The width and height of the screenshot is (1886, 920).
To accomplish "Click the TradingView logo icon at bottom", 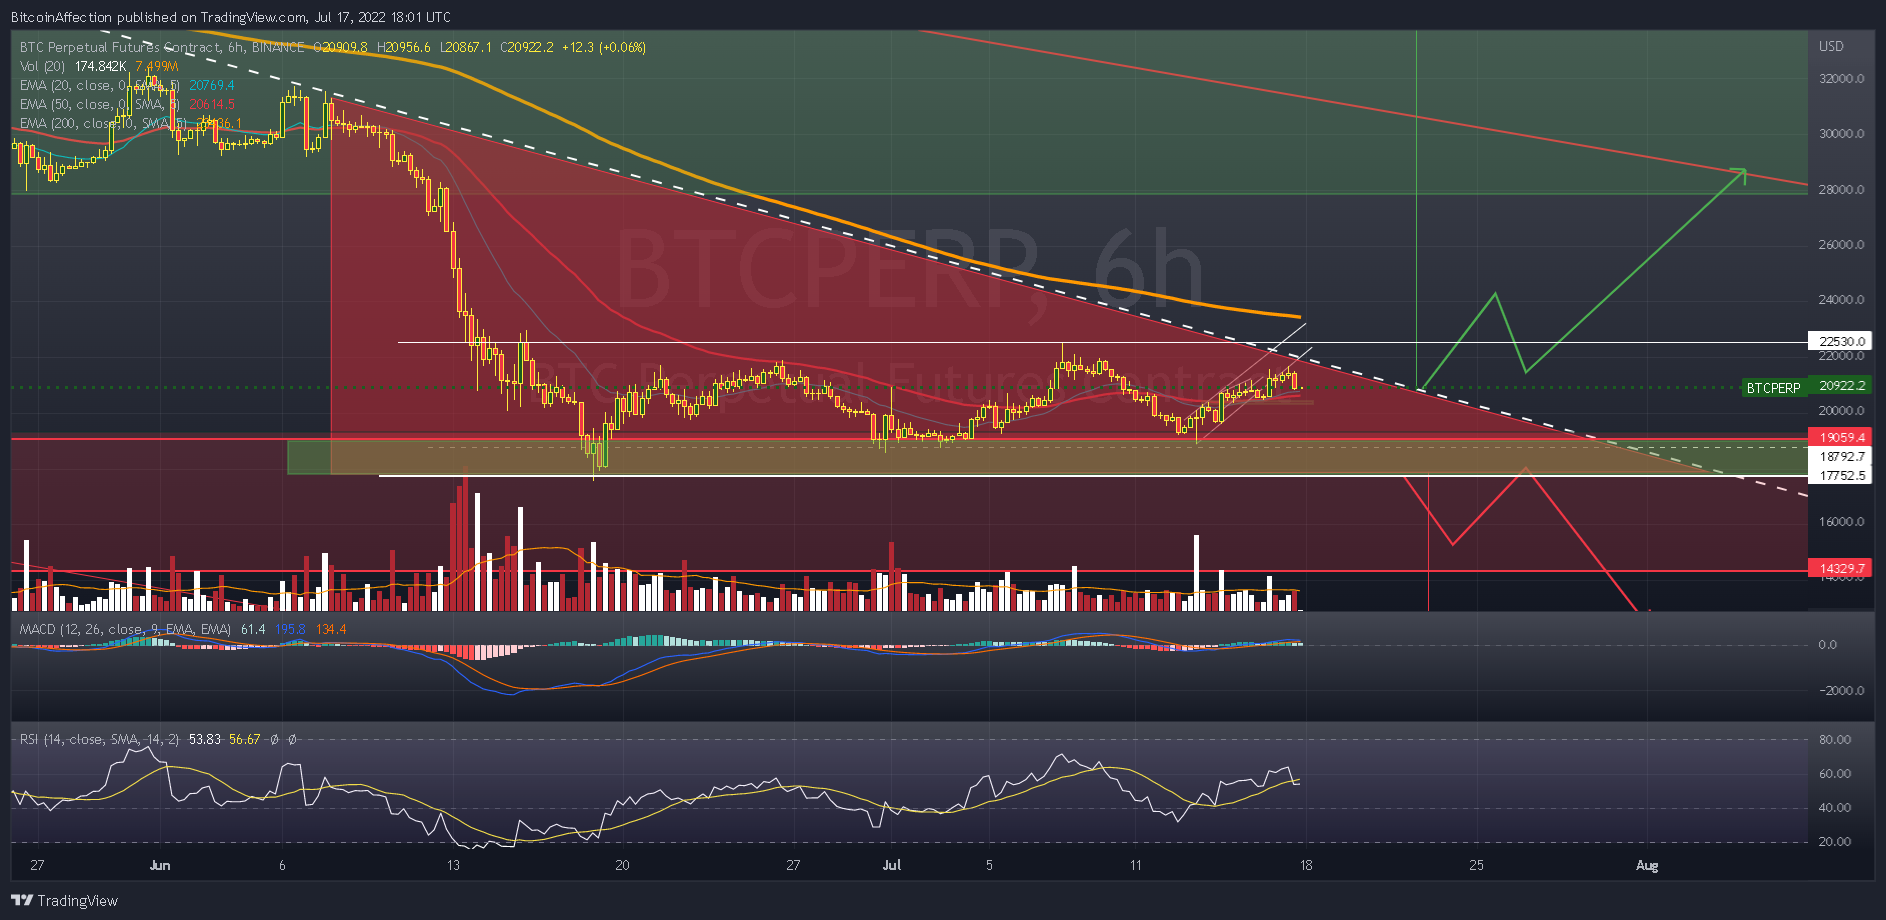I will click(x=21, y=901).
